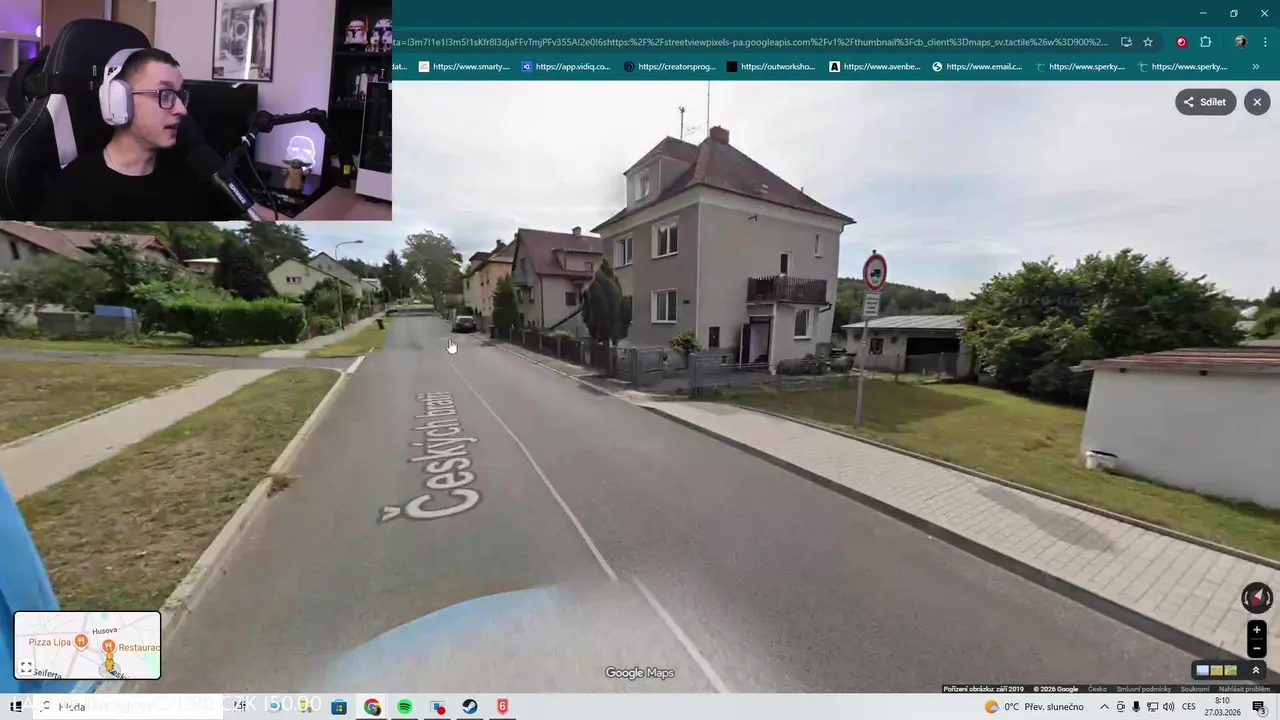
Task: Click the install app icon in address bar
Action: point(1126,42)
